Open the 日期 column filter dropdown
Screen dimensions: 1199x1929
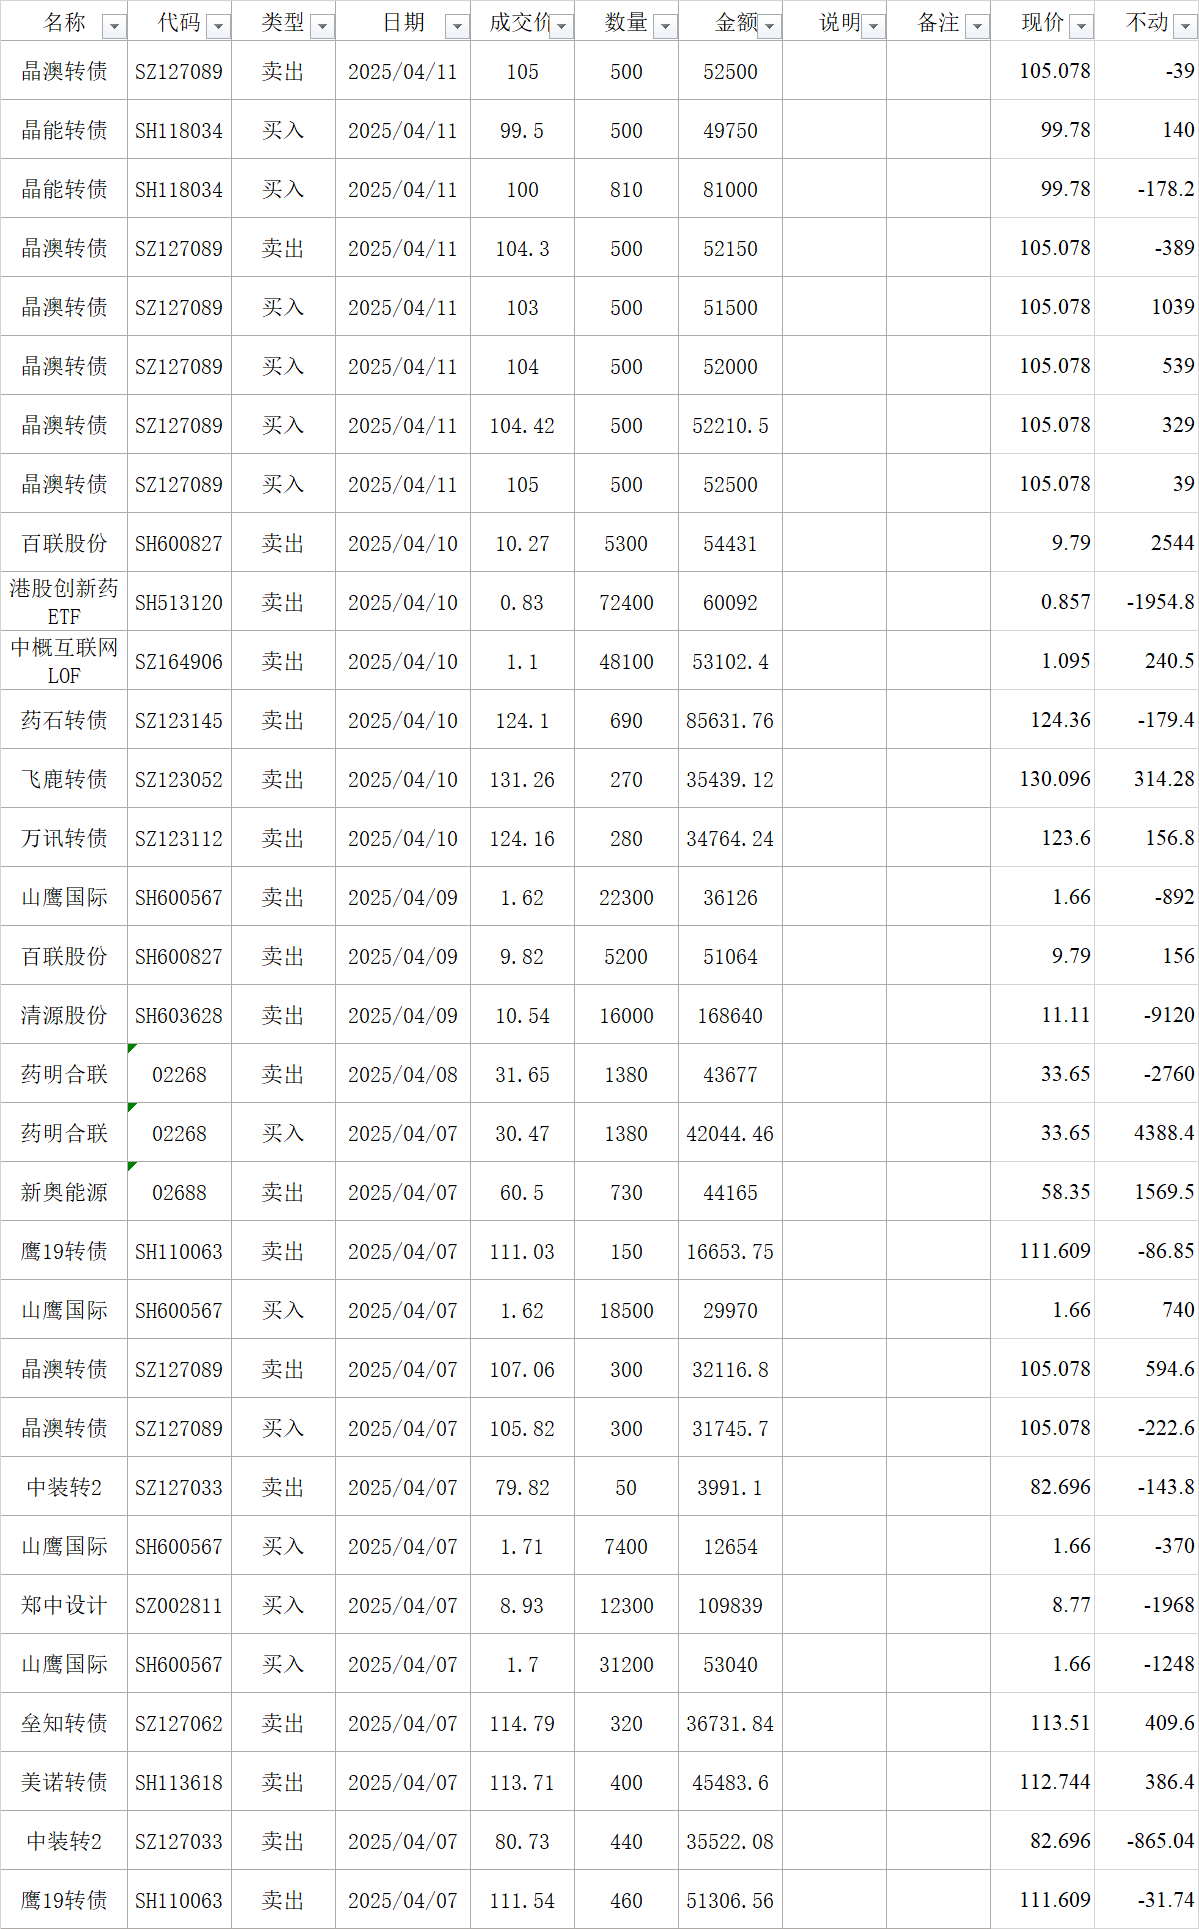[x=457, y=27]
